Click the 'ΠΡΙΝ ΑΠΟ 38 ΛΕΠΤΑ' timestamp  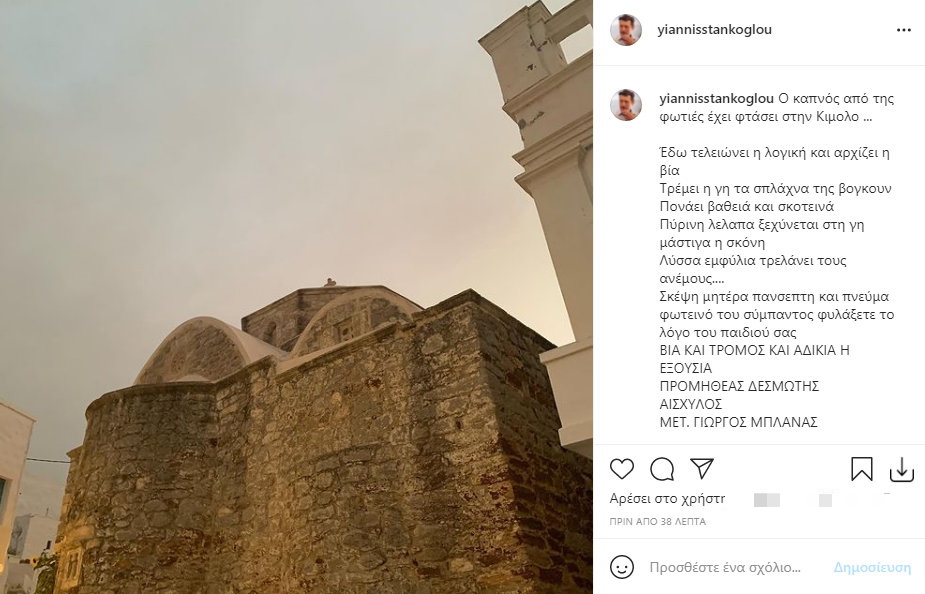tap(658, 521)
